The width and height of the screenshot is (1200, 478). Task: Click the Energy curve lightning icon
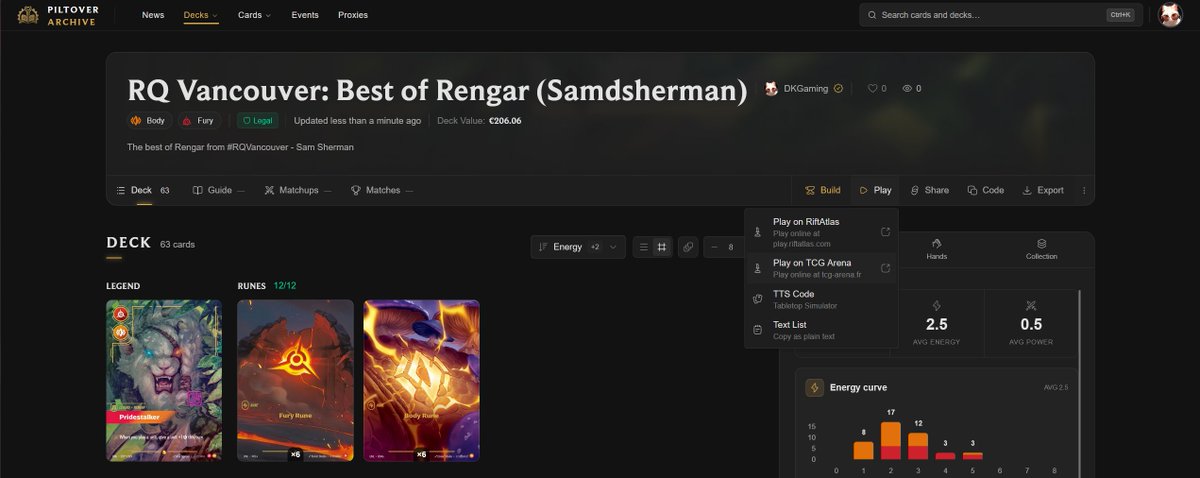(814, 388)
